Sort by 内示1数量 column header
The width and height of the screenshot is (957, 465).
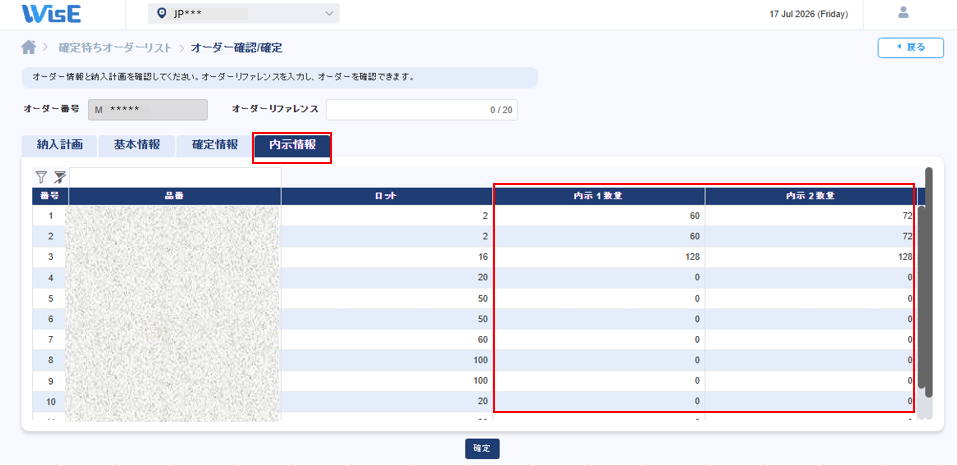(599, 196)
